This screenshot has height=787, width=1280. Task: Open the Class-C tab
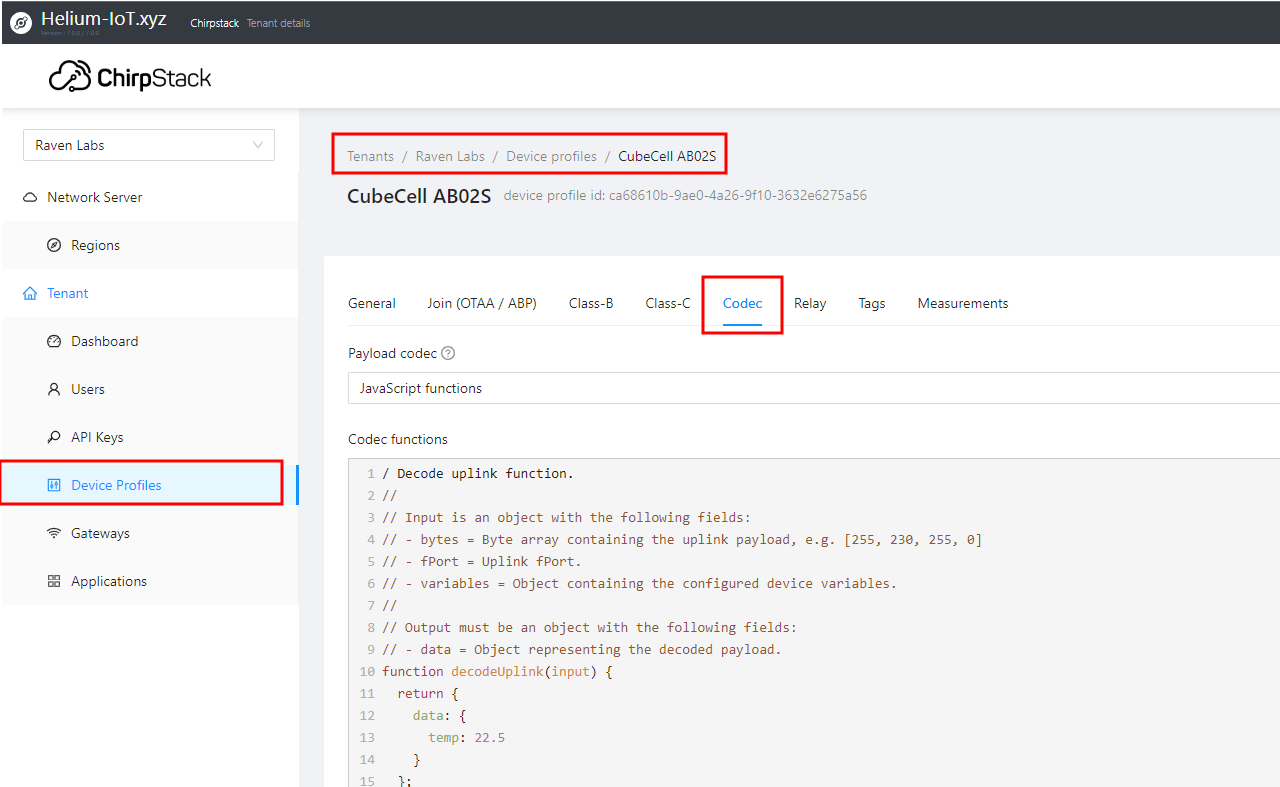pos(667,303)
